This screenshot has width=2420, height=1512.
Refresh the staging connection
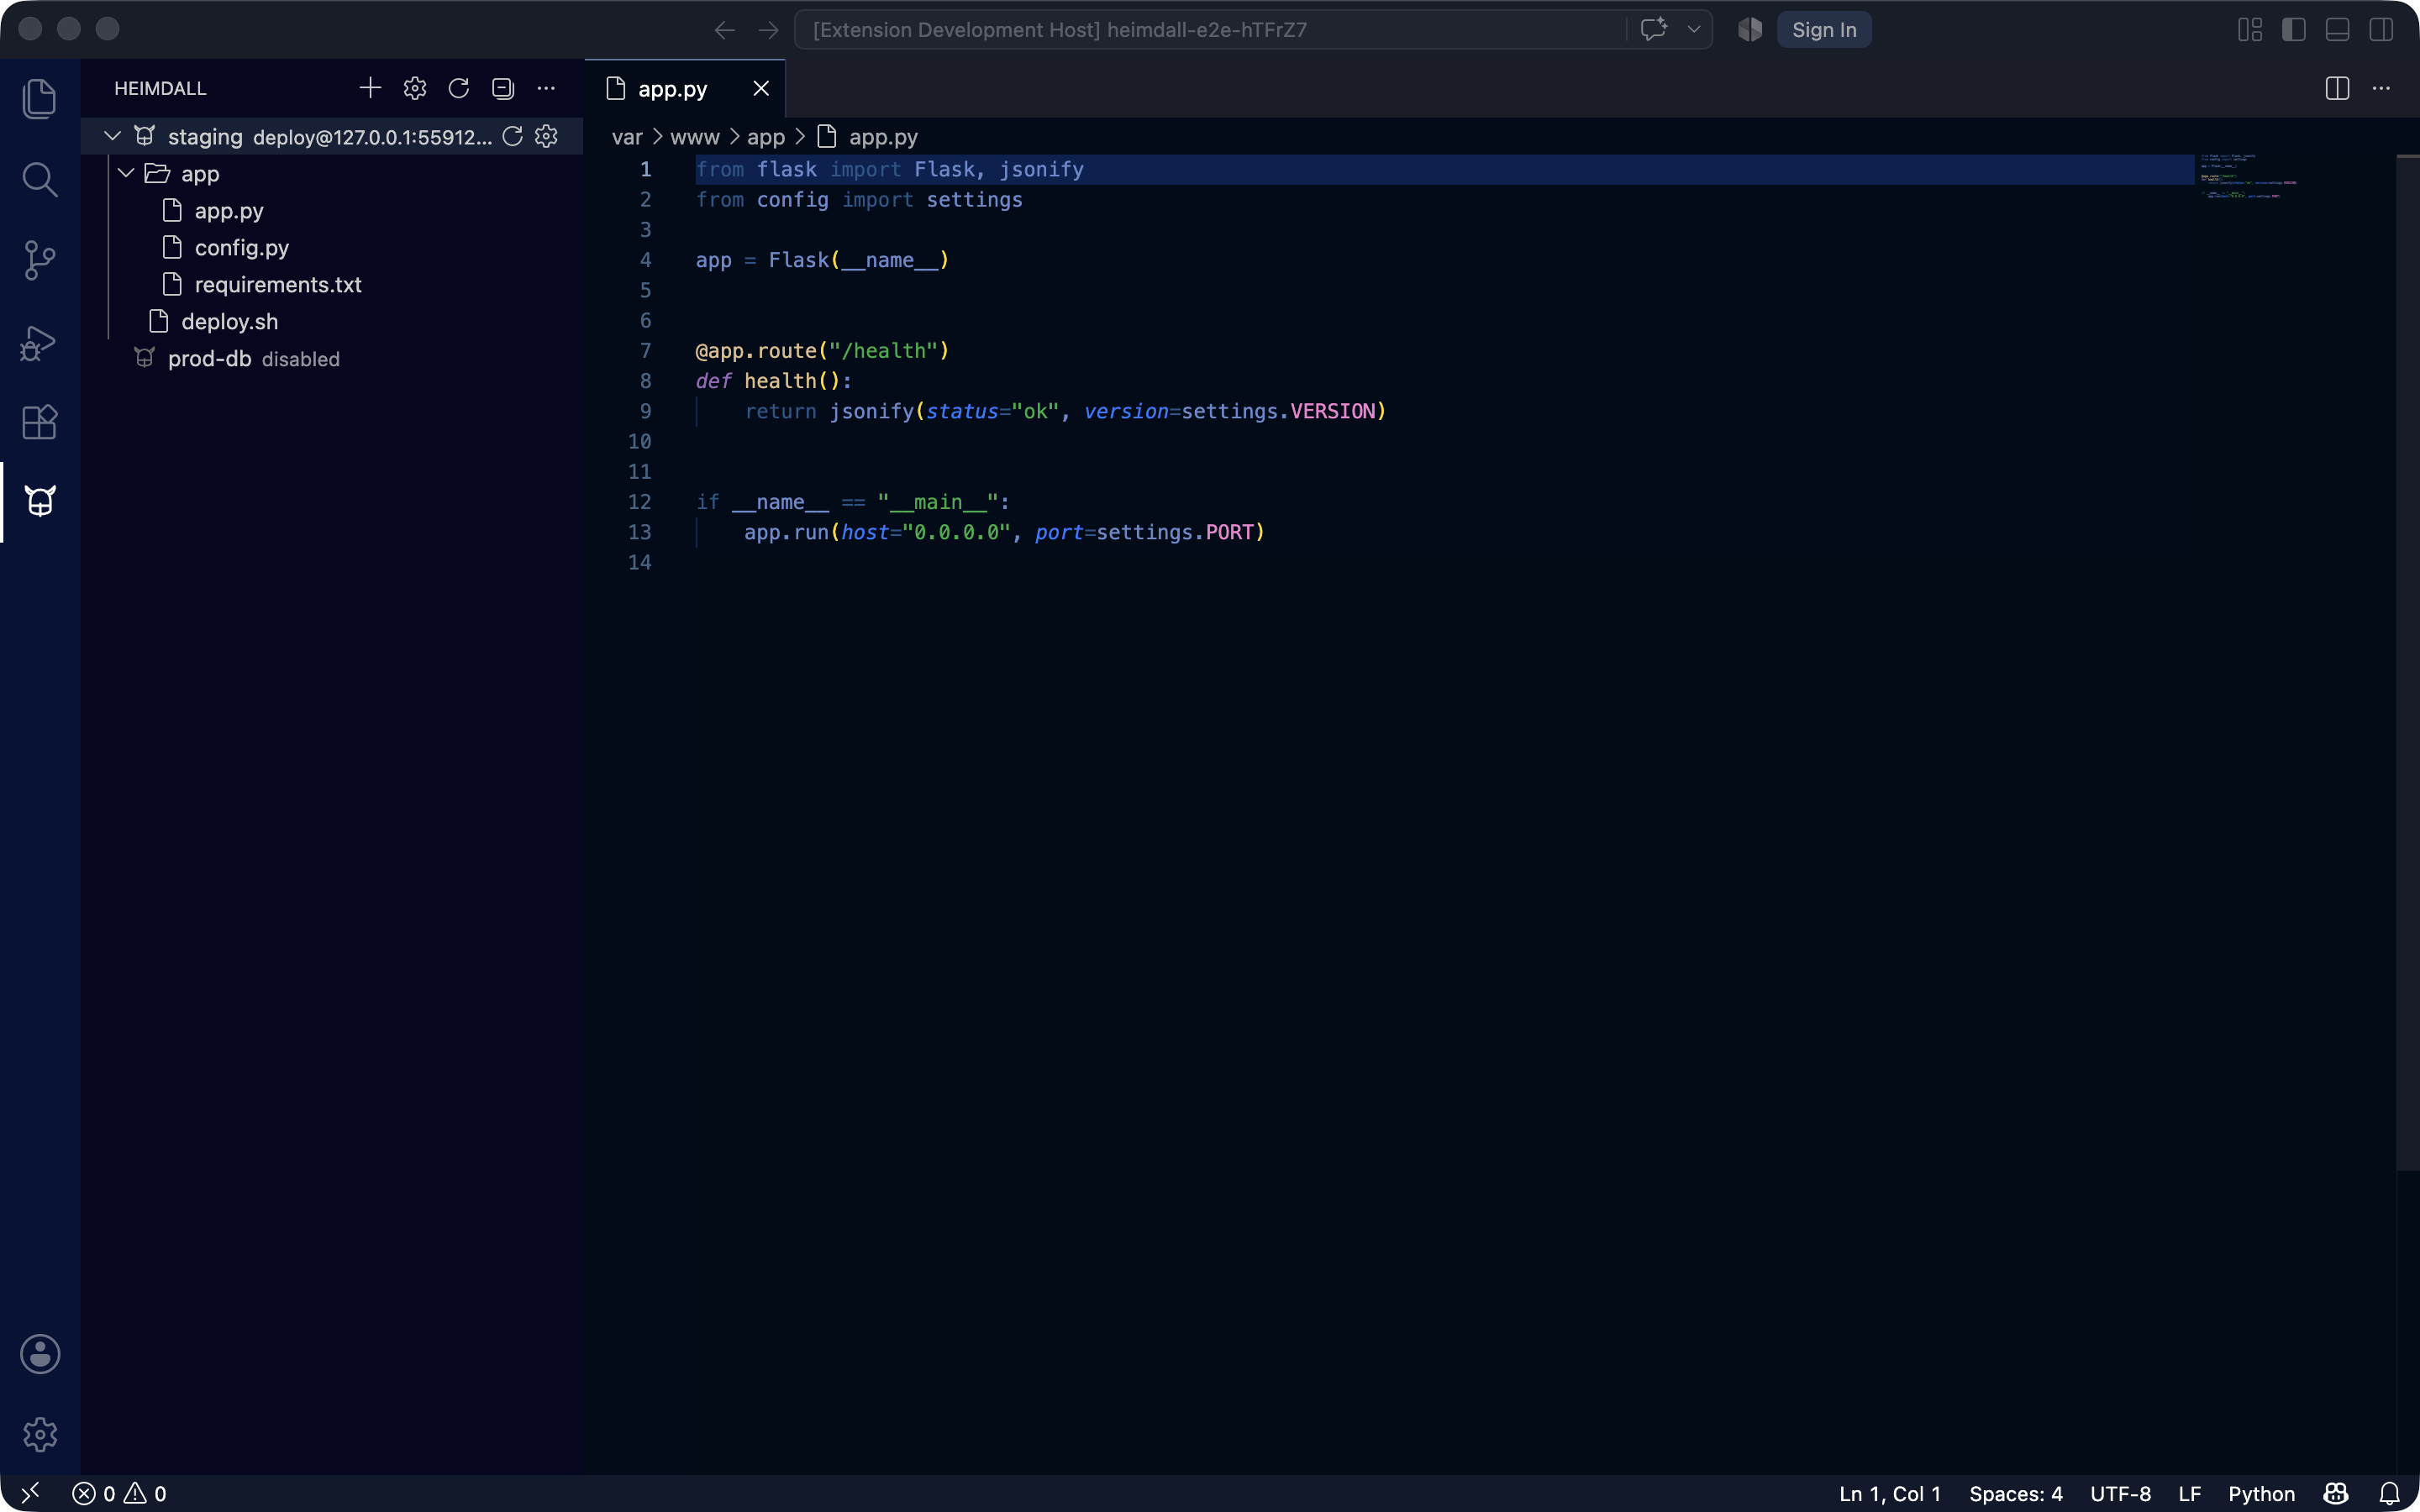(x=513, y=136)
